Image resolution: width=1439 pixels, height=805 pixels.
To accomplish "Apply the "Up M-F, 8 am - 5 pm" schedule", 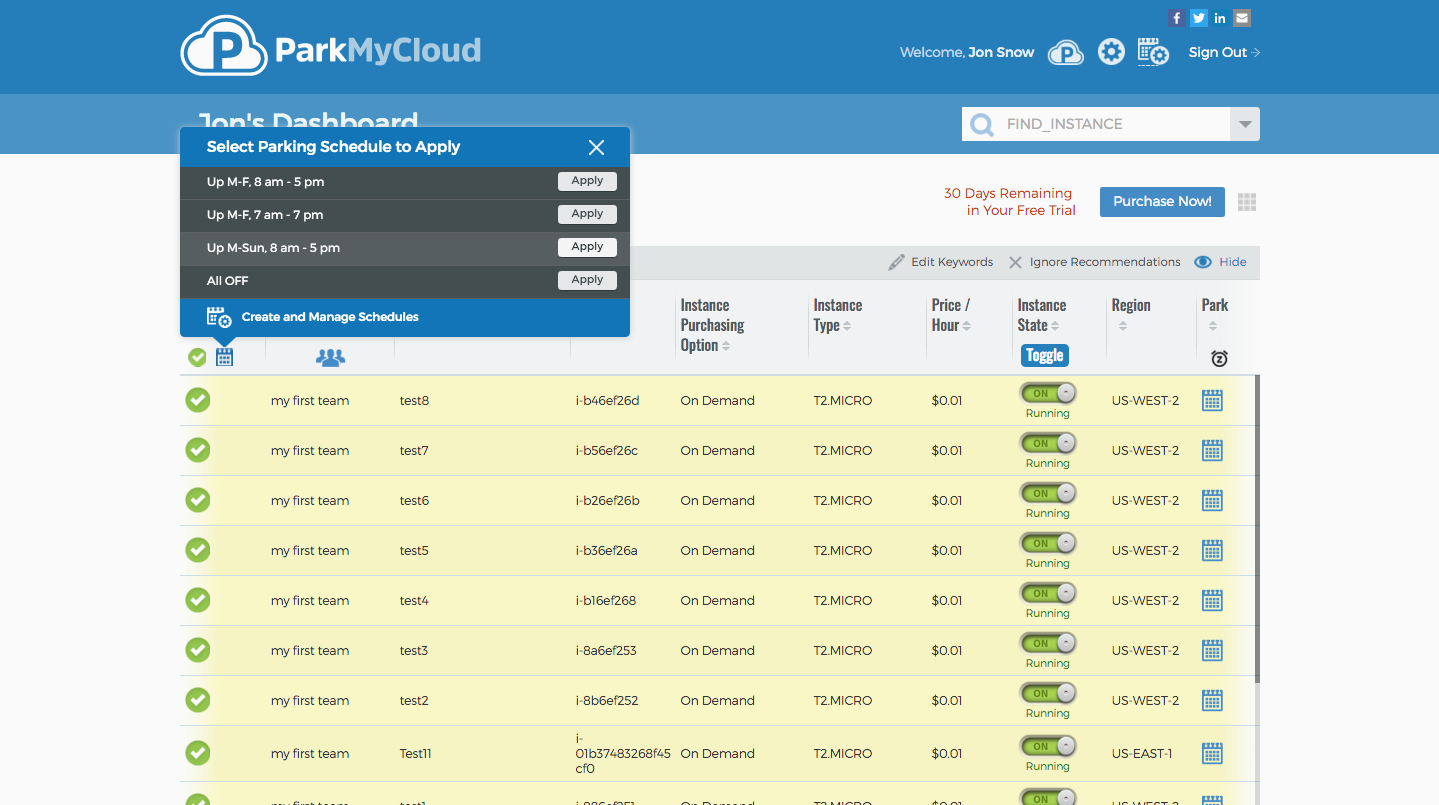I will [x=587, y=181].
